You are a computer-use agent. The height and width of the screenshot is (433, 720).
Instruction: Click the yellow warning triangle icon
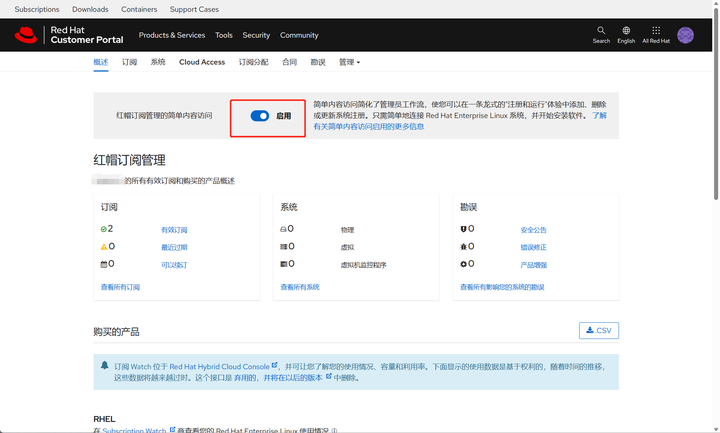point(104,247)
